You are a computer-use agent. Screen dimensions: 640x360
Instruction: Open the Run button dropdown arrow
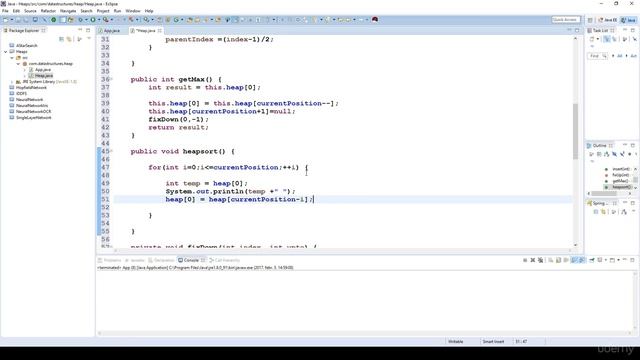click(x=98, y=20)
